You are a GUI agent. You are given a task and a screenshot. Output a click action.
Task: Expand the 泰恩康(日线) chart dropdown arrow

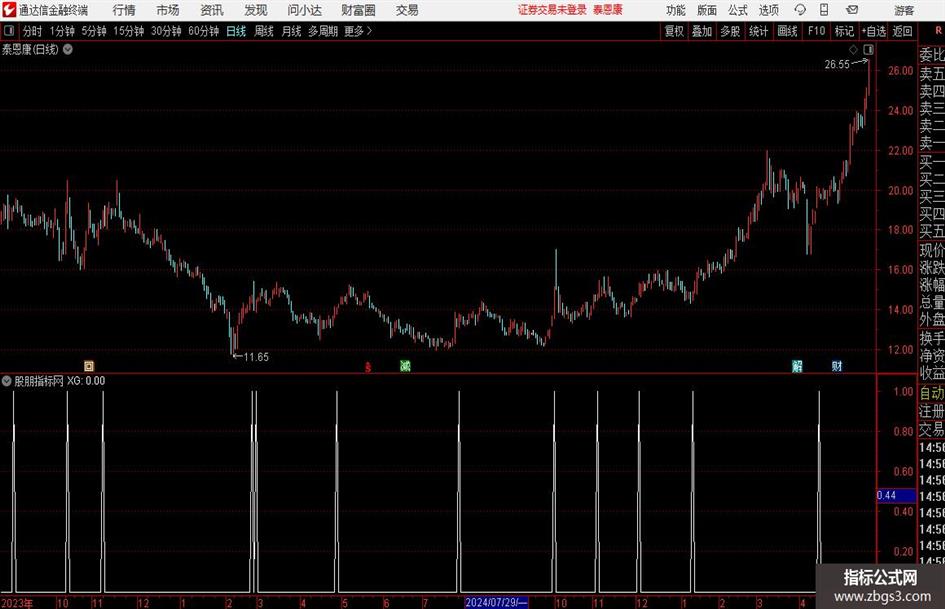tap(68, 49)
